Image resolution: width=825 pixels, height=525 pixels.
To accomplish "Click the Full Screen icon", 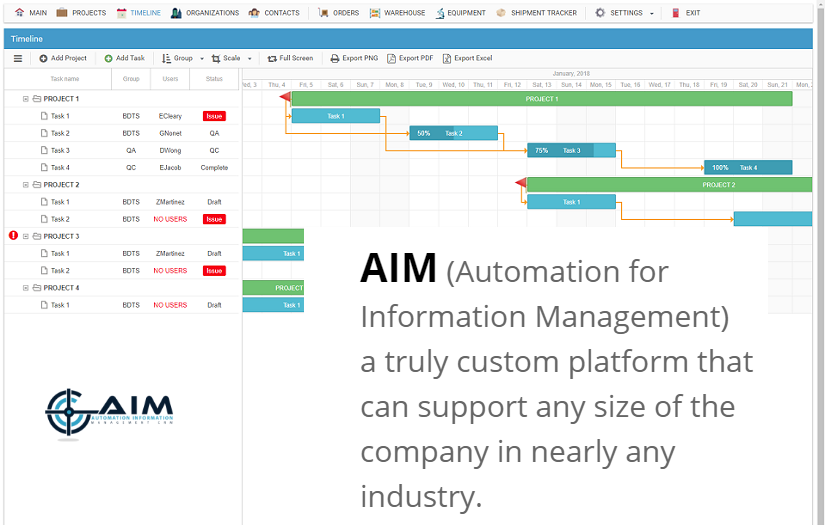I will 272,58.
